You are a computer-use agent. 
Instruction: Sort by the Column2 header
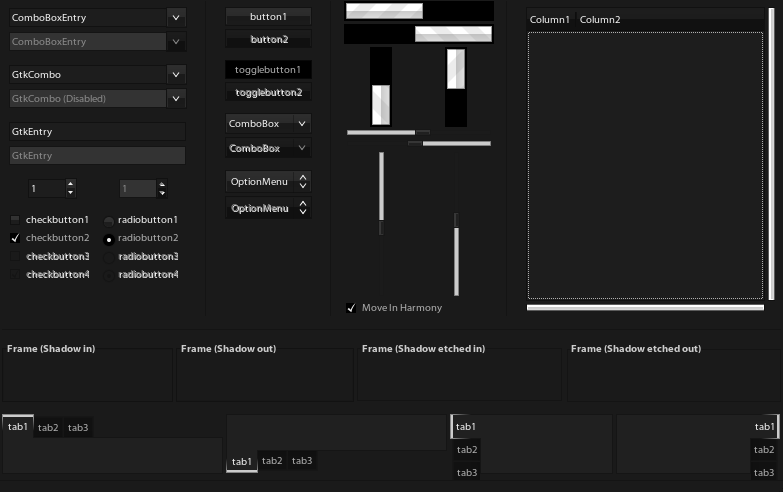coord(600,19)
